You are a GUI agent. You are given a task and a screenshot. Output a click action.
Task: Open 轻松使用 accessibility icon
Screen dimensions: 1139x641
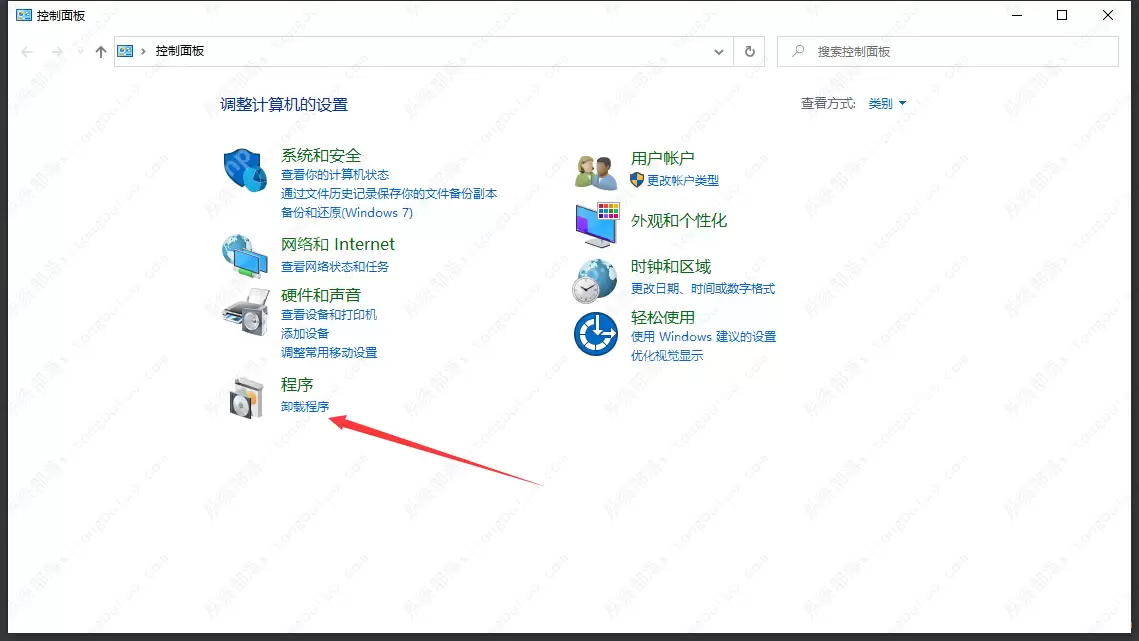point(596,336)
